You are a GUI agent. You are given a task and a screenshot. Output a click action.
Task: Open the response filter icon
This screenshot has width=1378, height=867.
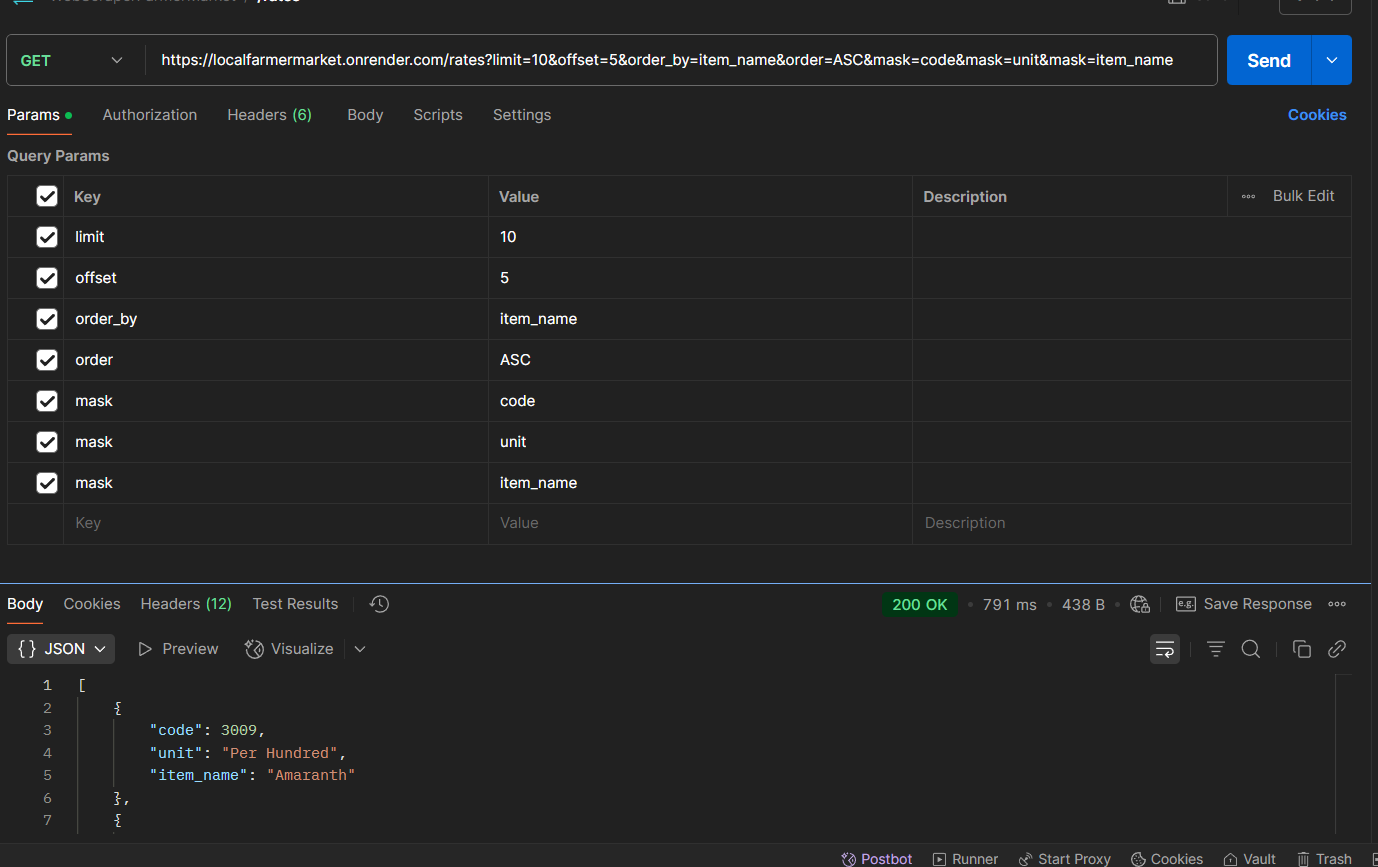(1216, 649)
